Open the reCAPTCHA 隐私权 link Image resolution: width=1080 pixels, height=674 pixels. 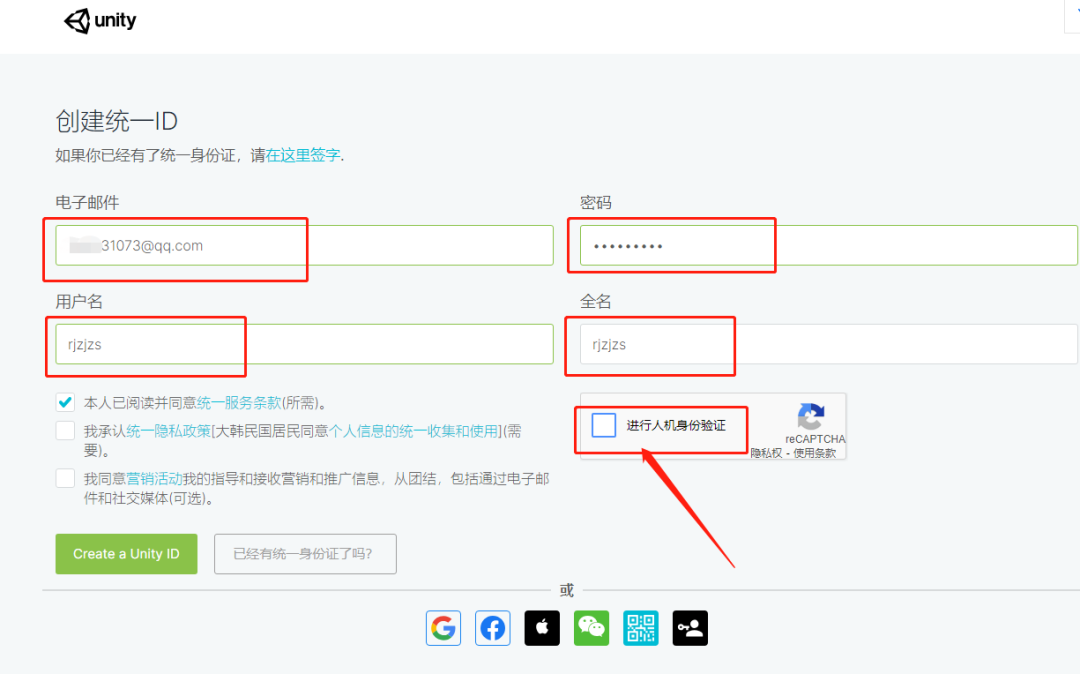(x=767, y=453)
